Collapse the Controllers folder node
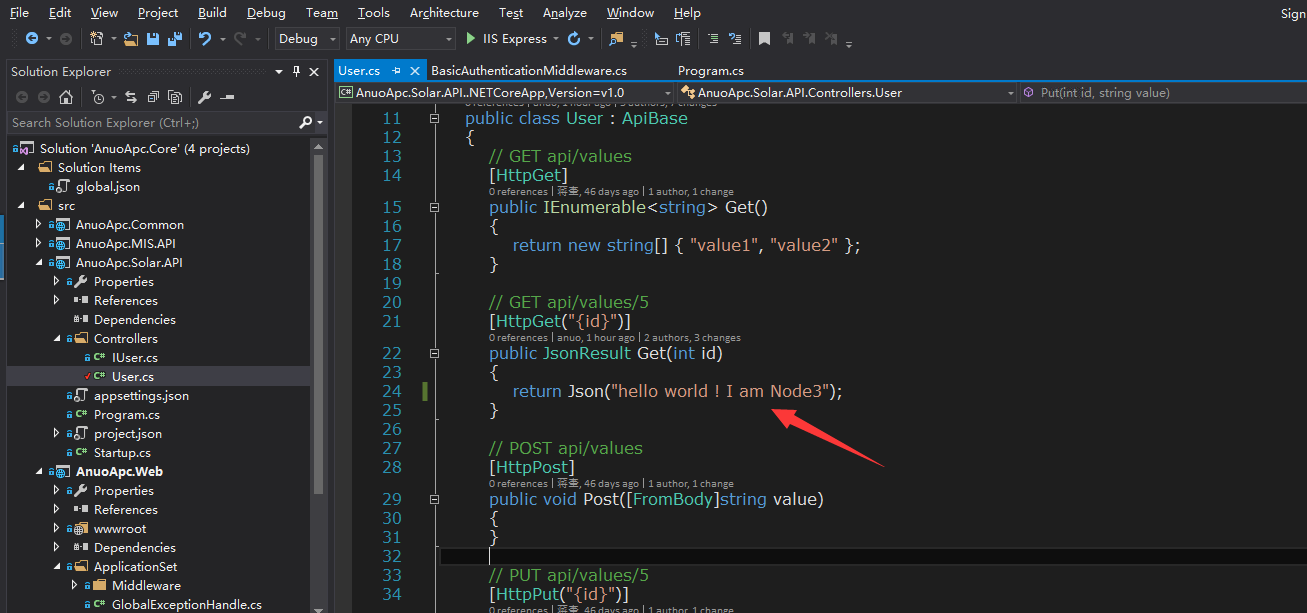1307x613 pixels. (x=57, y=338)
